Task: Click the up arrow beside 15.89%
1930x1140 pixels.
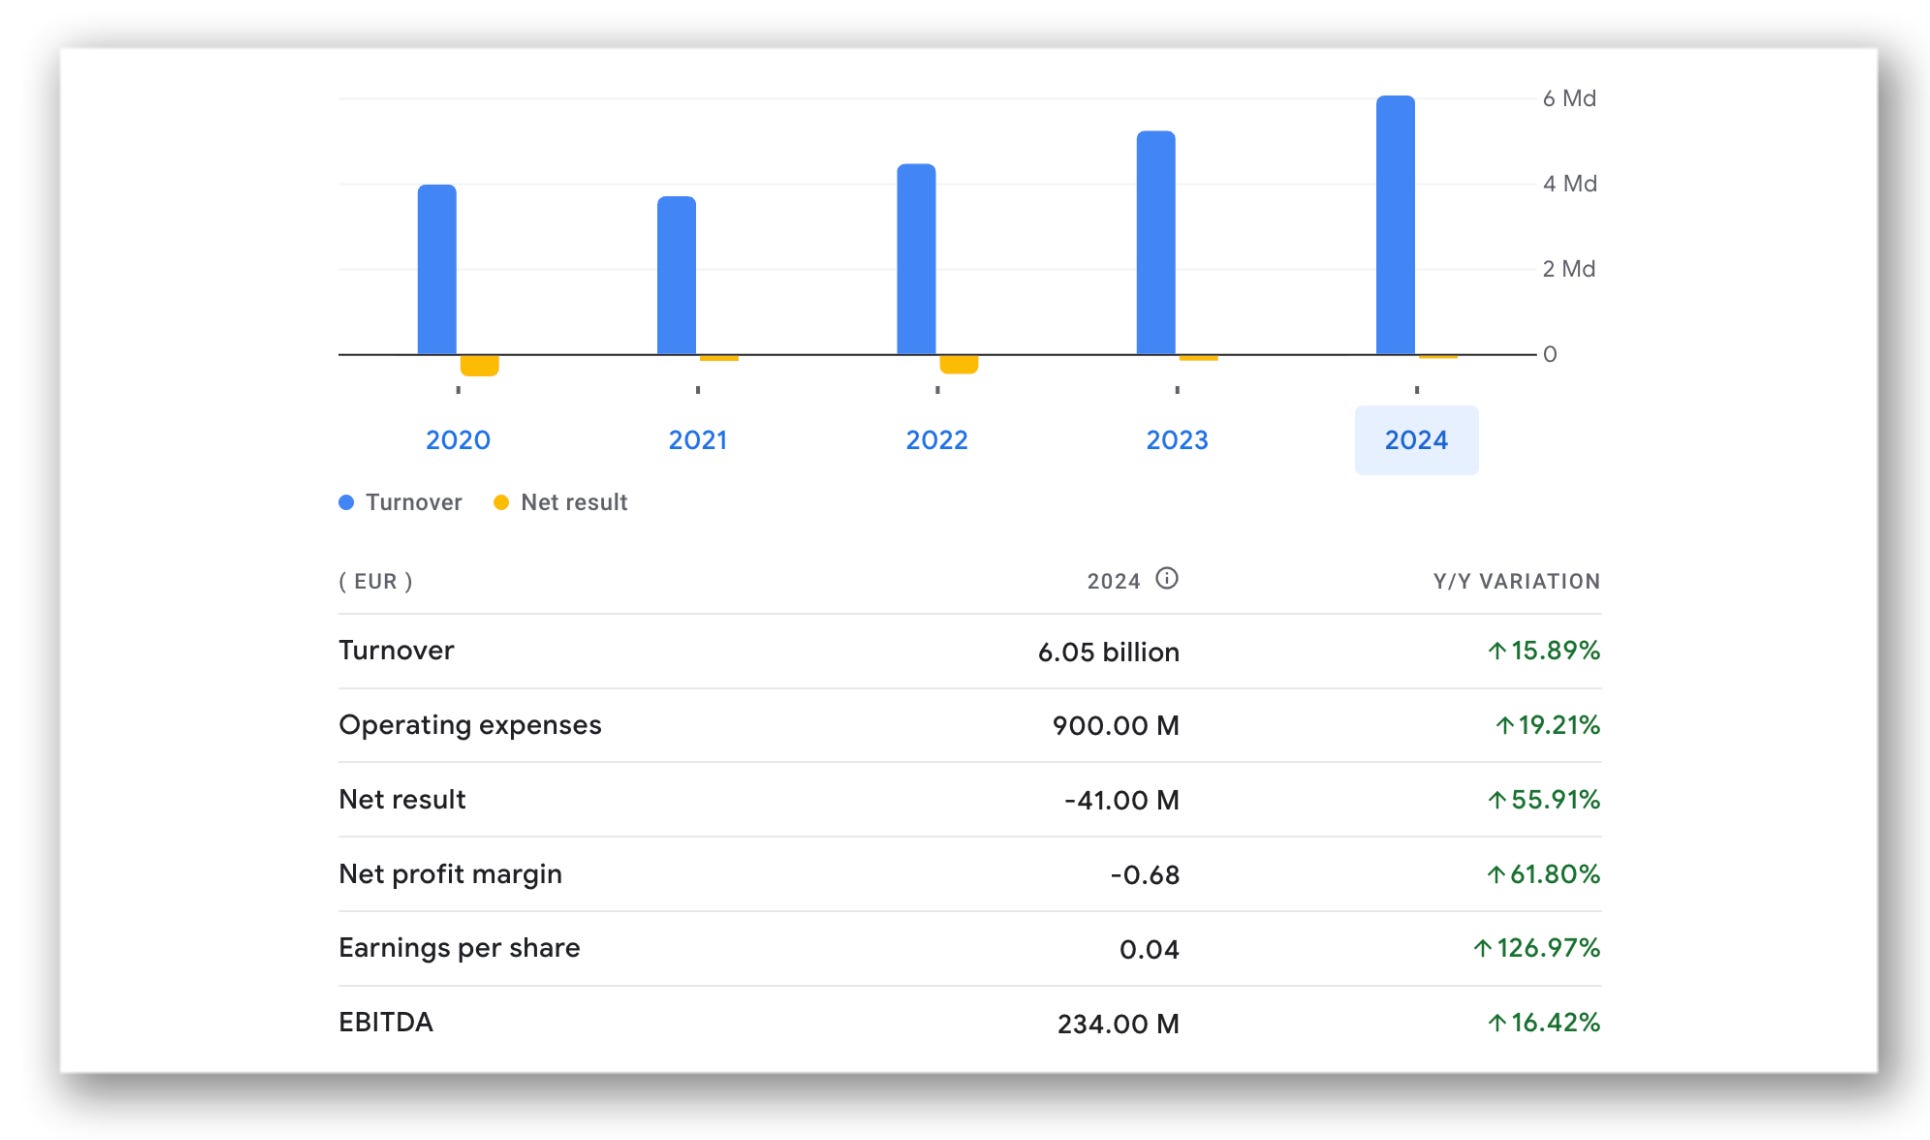Action: (1496, 651)
